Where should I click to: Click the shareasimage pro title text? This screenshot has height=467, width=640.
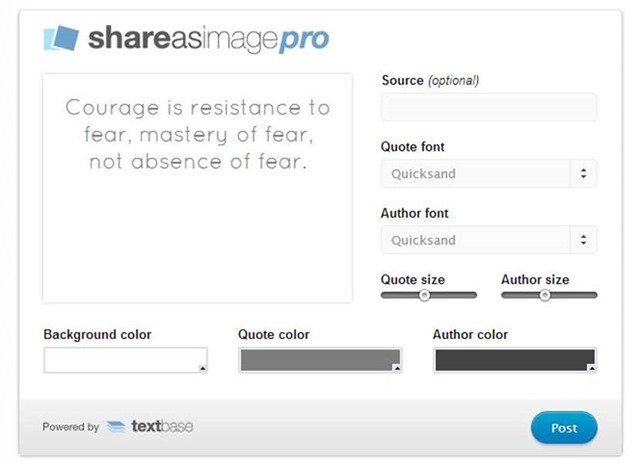(x=208, y=39)
